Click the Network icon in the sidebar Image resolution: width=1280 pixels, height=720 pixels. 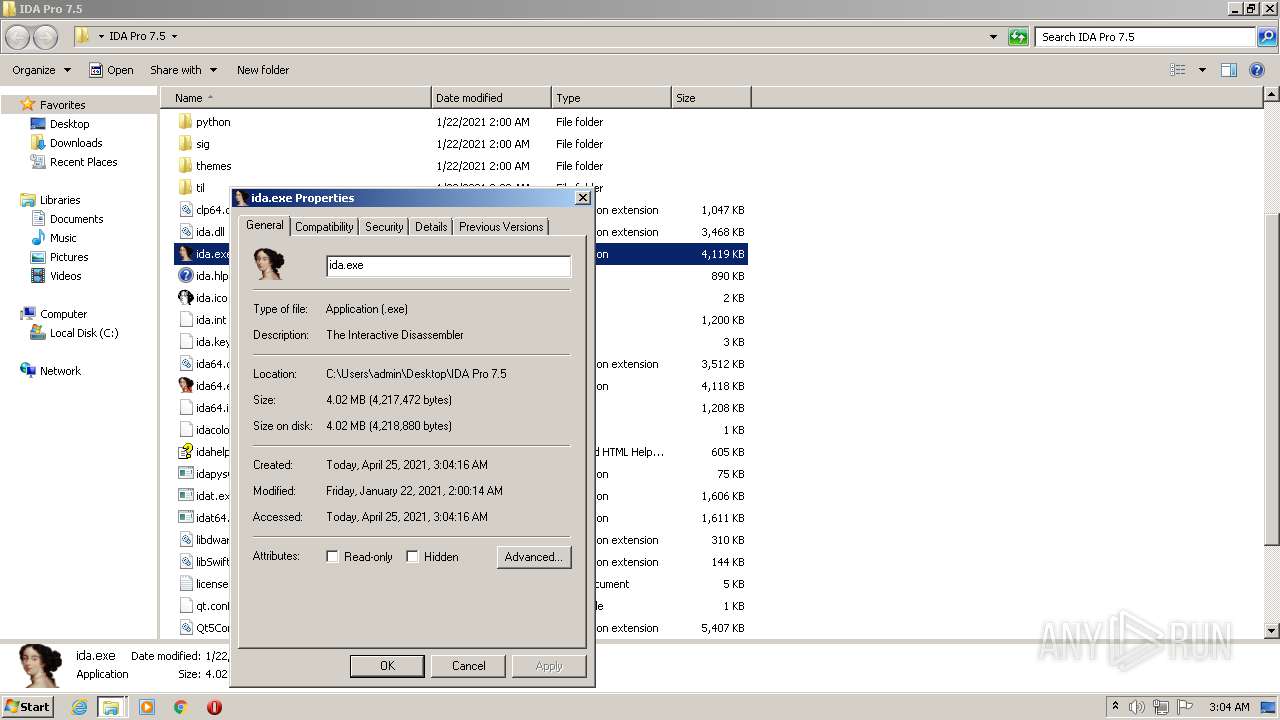(x=28, y=371)
